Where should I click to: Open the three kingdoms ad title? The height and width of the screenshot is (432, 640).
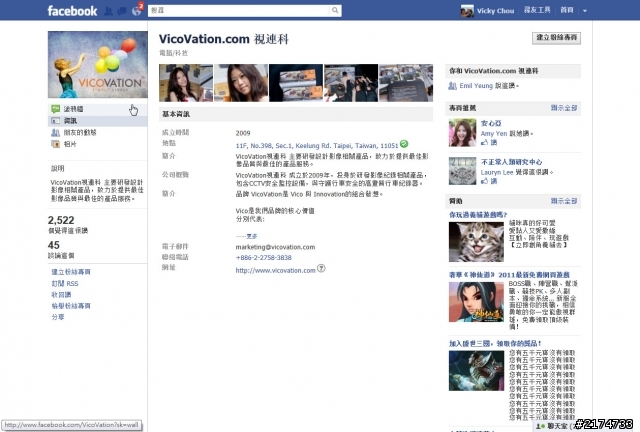[495, 343]
